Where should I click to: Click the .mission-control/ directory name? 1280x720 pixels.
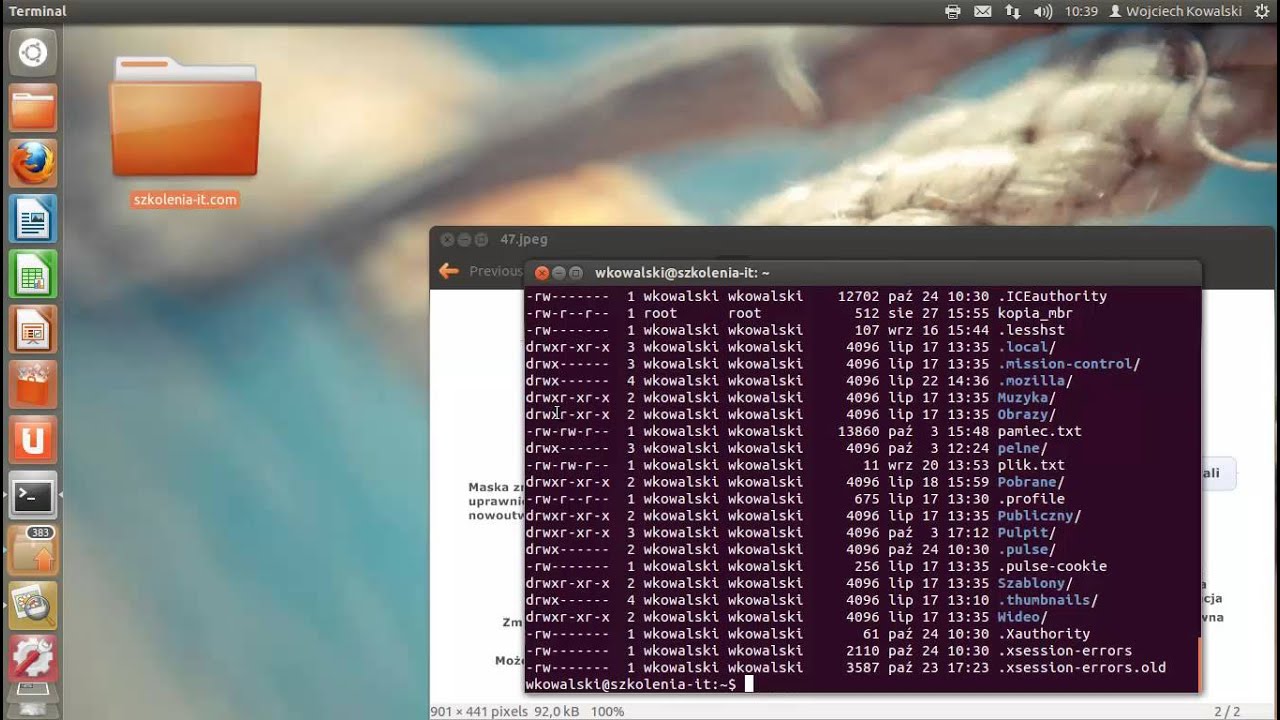pos(1069,364)
